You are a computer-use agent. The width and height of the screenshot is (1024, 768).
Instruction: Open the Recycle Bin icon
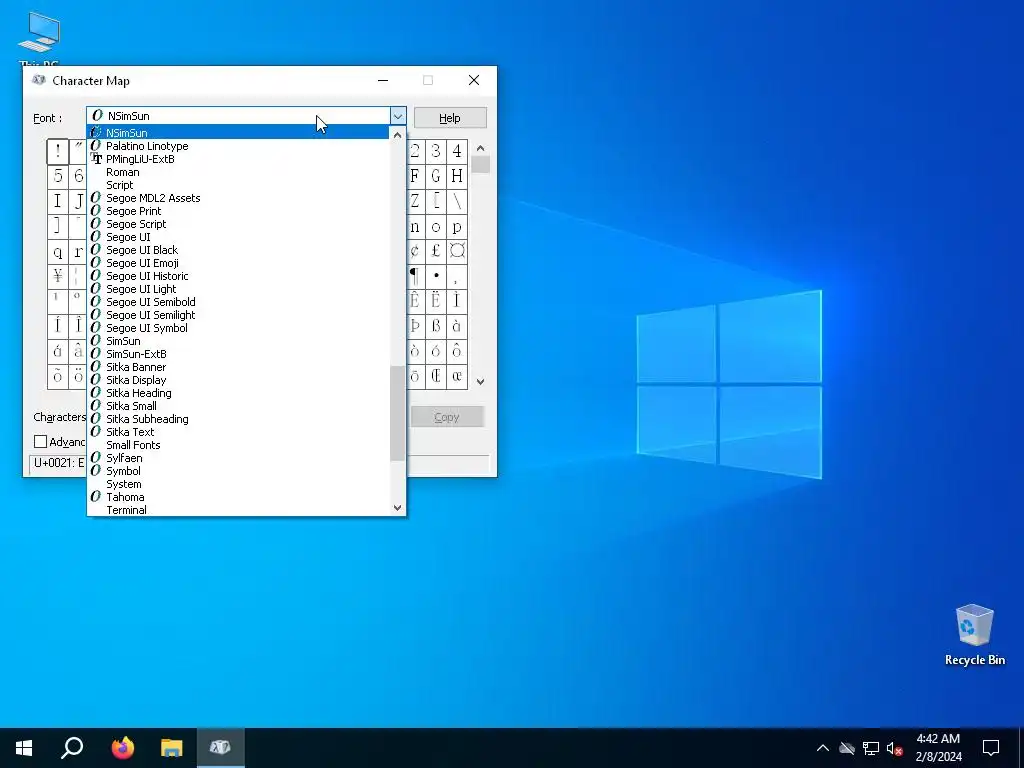[x=974, y=635]
